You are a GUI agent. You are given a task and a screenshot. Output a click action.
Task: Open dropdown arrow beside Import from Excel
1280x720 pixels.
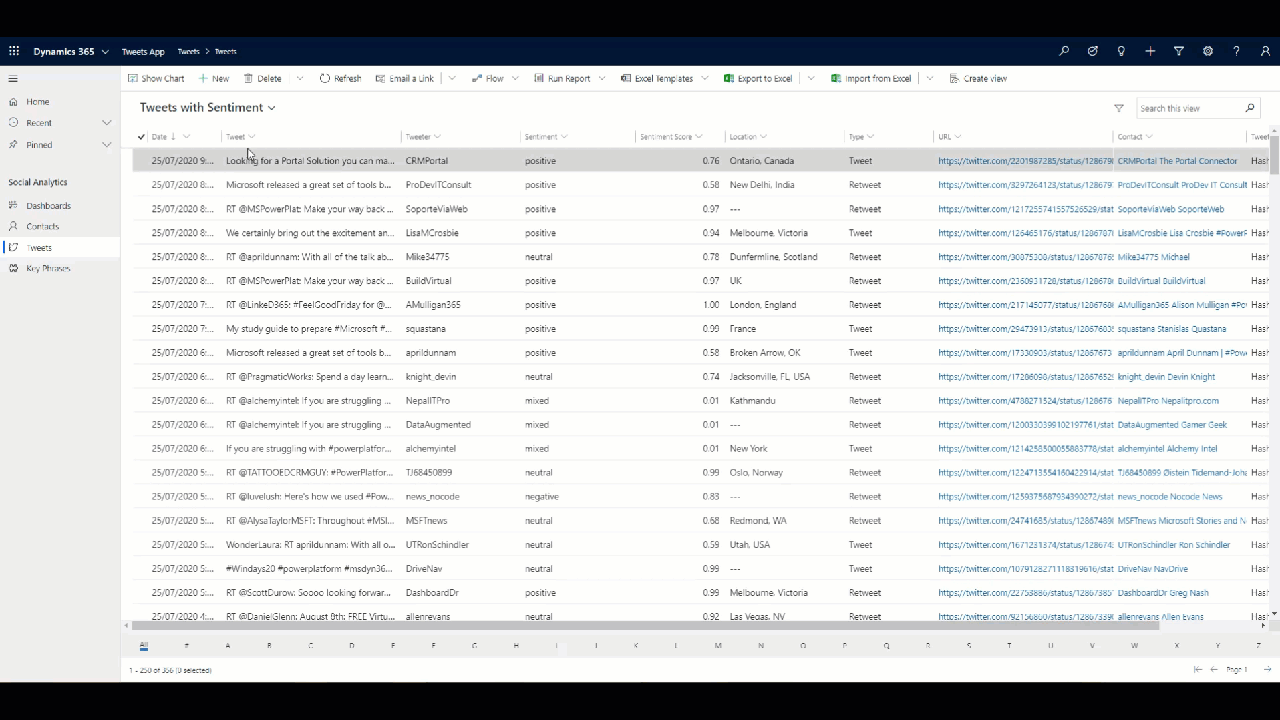(x=930, y=78)
